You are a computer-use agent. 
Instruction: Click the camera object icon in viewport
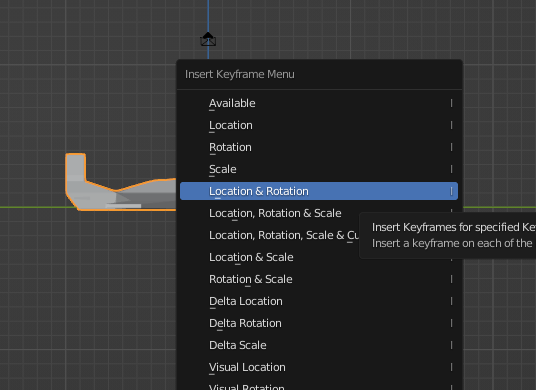pyautogui.click(x=208, y=39)
